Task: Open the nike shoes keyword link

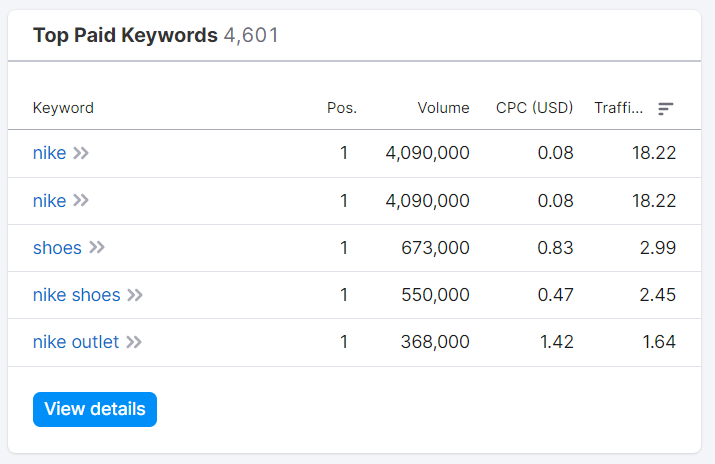Action: pyautogui.click(x=76, y=295)
